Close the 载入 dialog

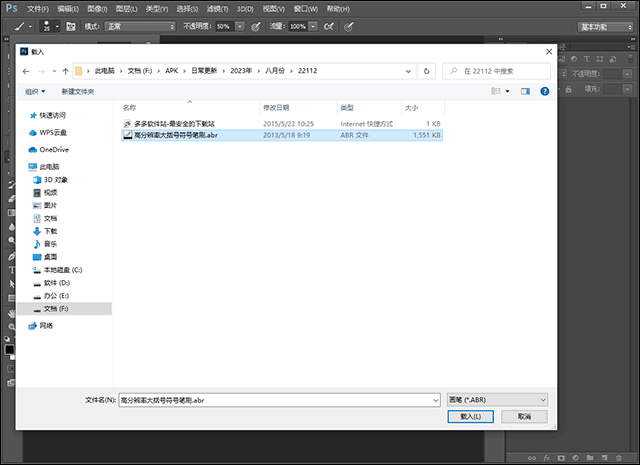coord(549,51)
